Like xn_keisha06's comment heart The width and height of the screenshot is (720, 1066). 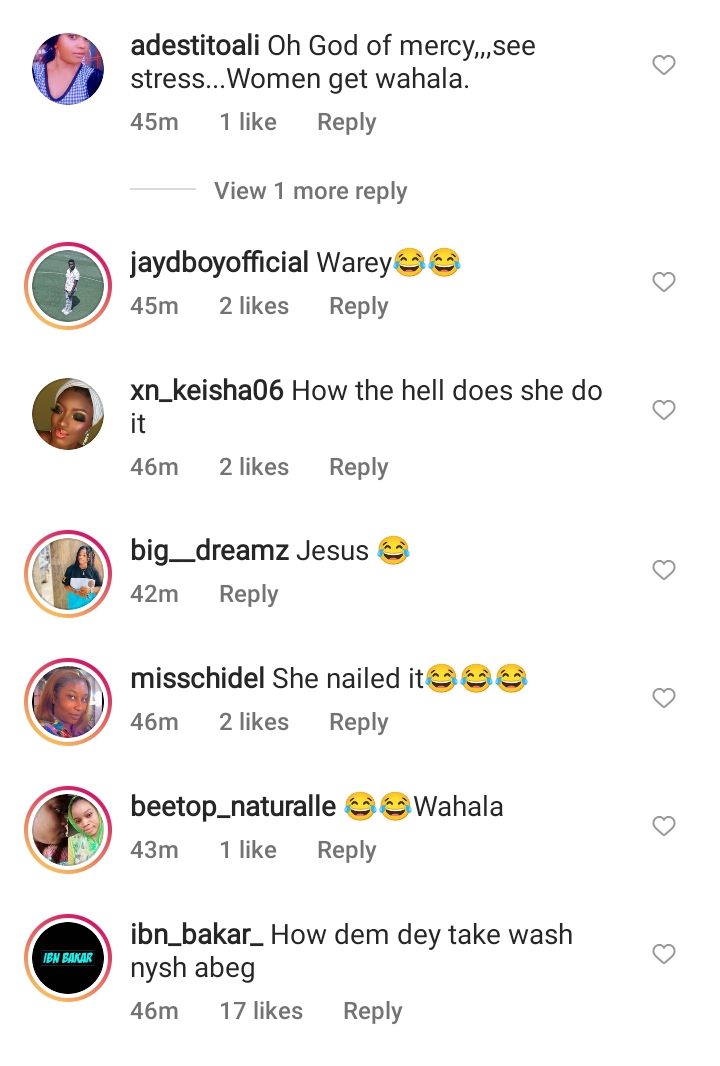pos(664,409)
